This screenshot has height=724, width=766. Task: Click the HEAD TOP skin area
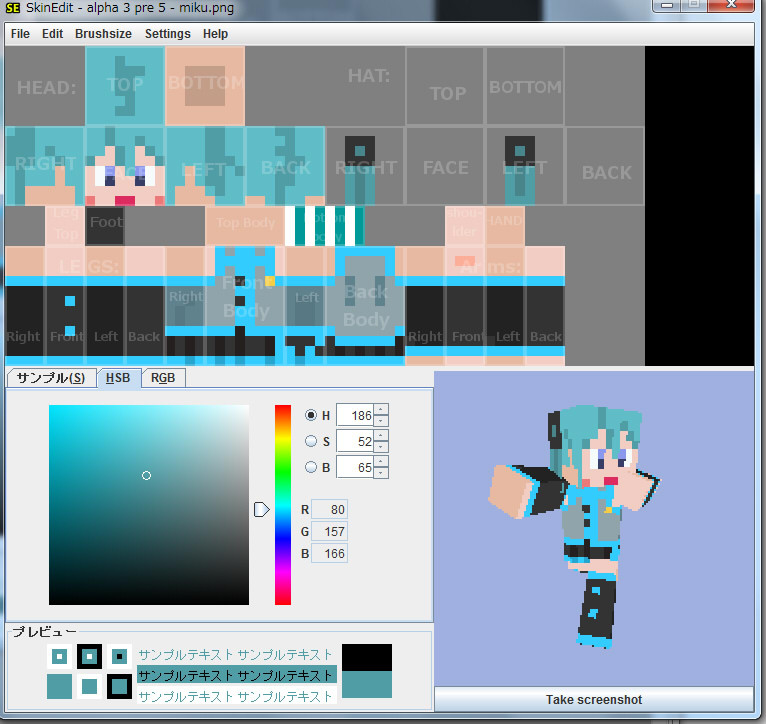pos(125,85)
